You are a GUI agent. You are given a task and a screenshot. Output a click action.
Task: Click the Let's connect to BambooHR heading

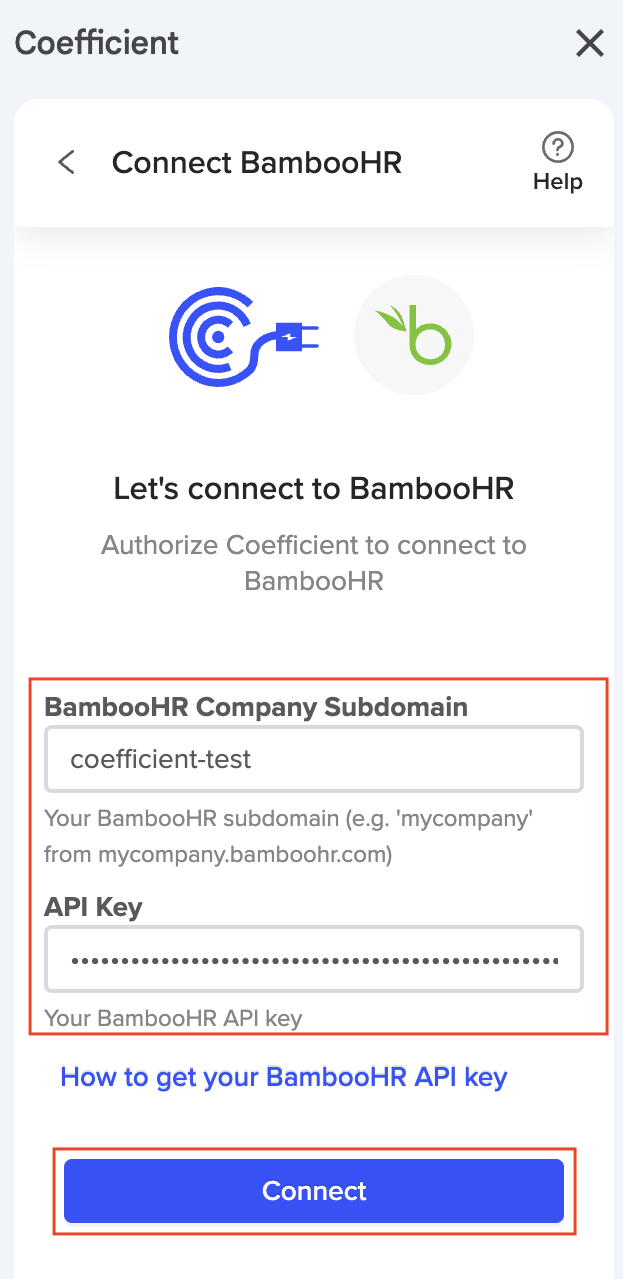click(314, 489)
